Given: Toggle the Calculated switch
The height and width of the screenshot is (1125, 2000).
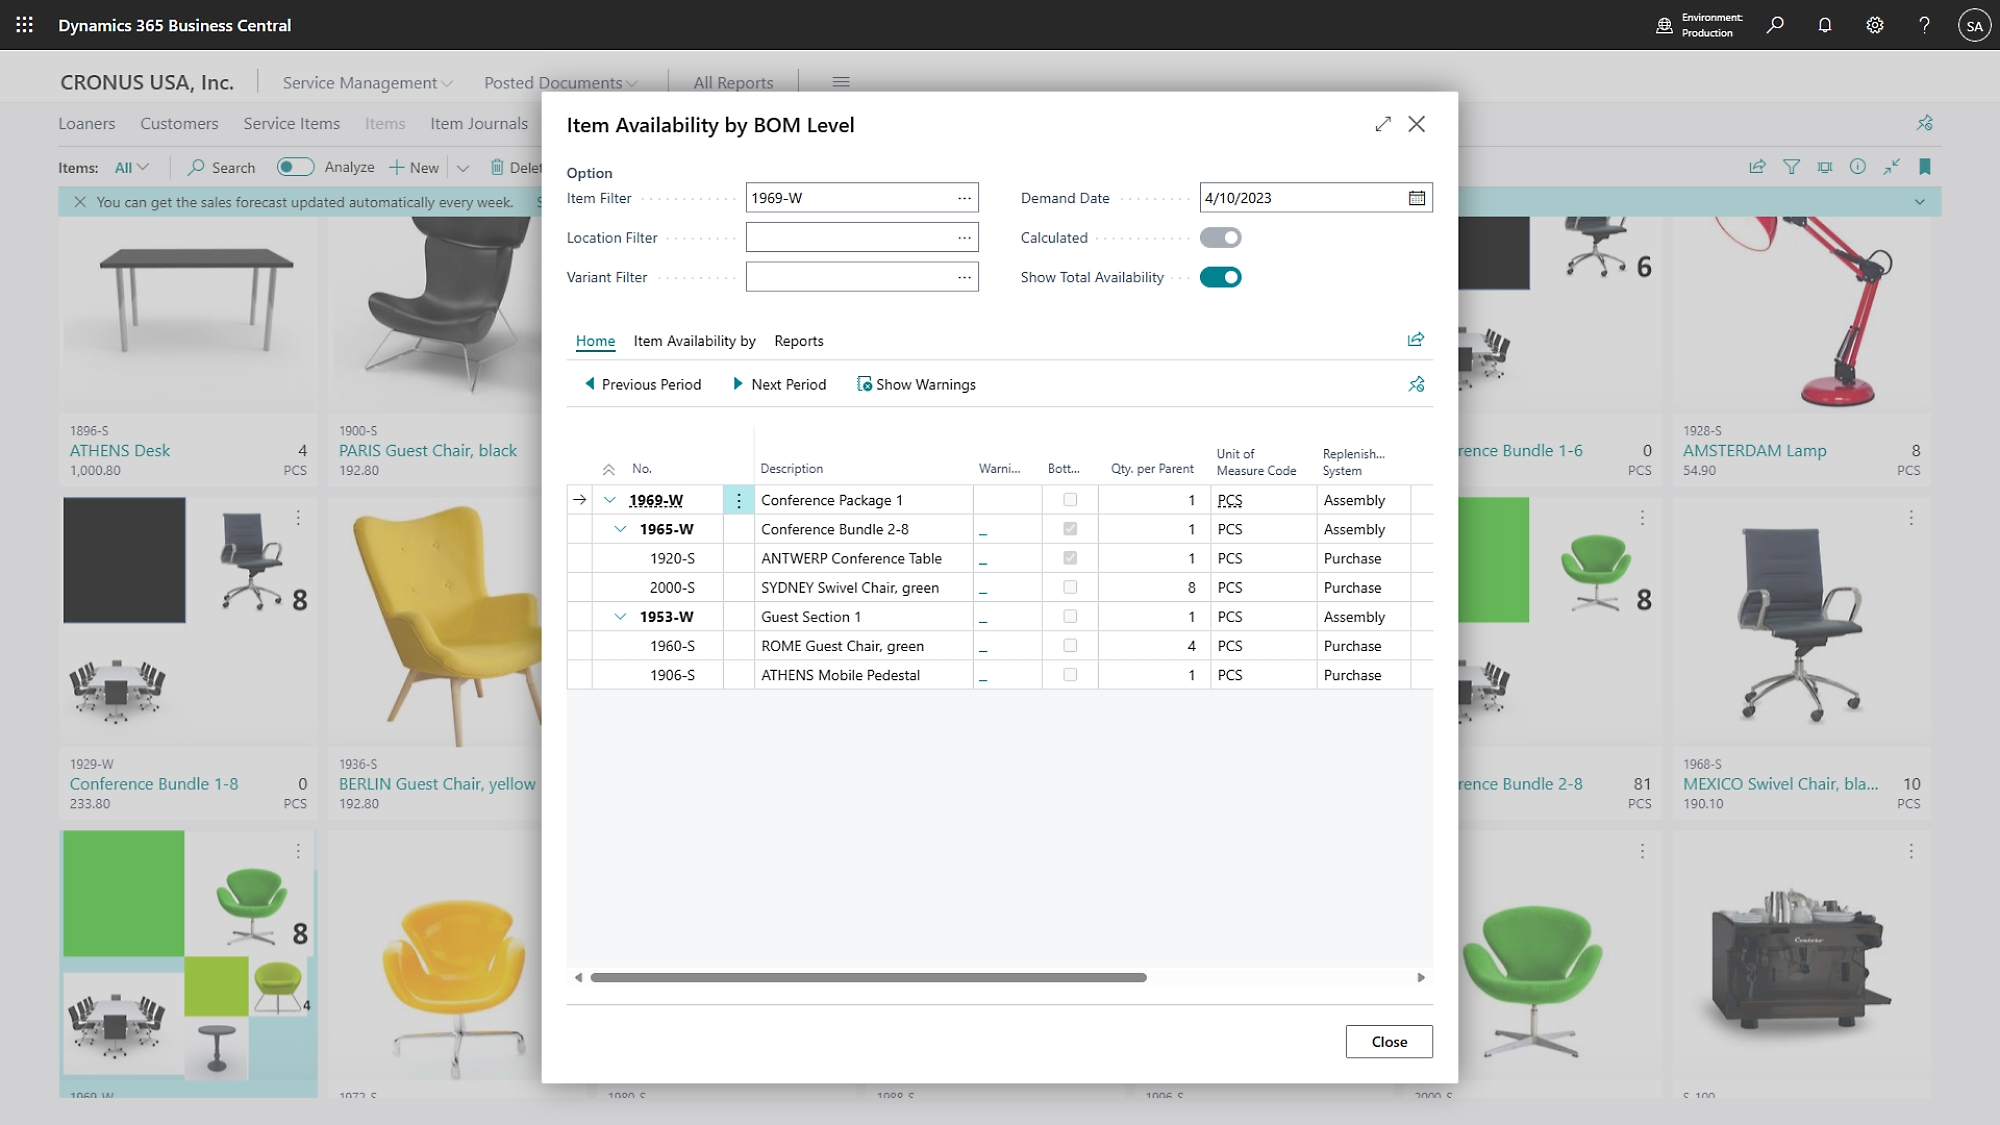Looking at the screenshot, I should (1220, 238).
